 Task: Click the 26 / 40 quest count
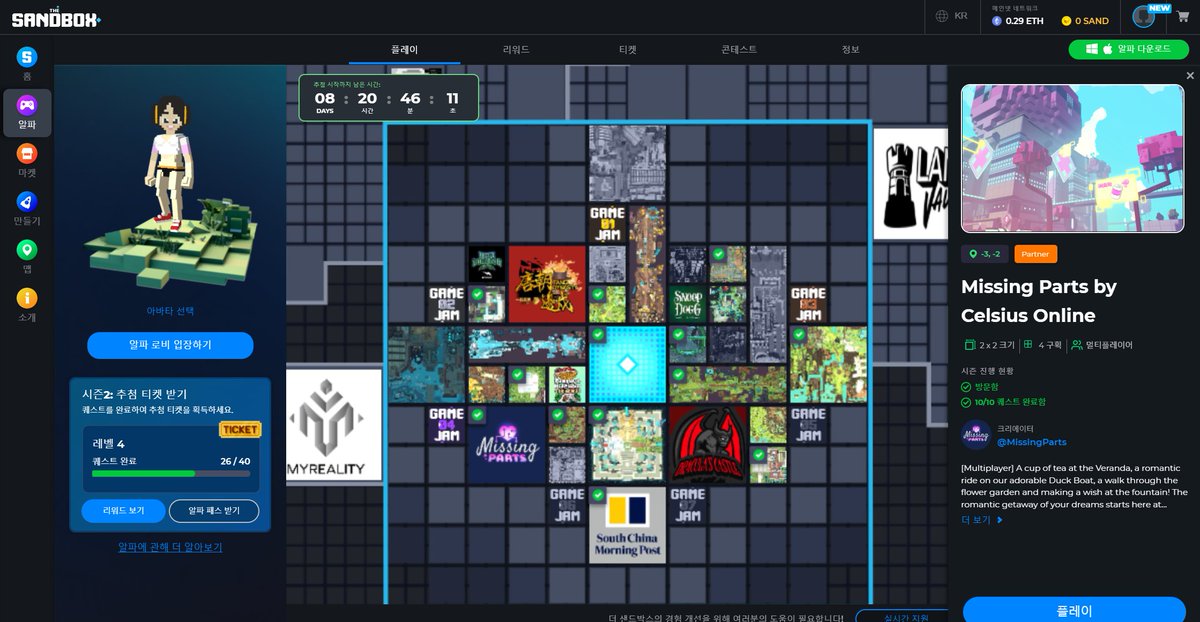(235, 461)
